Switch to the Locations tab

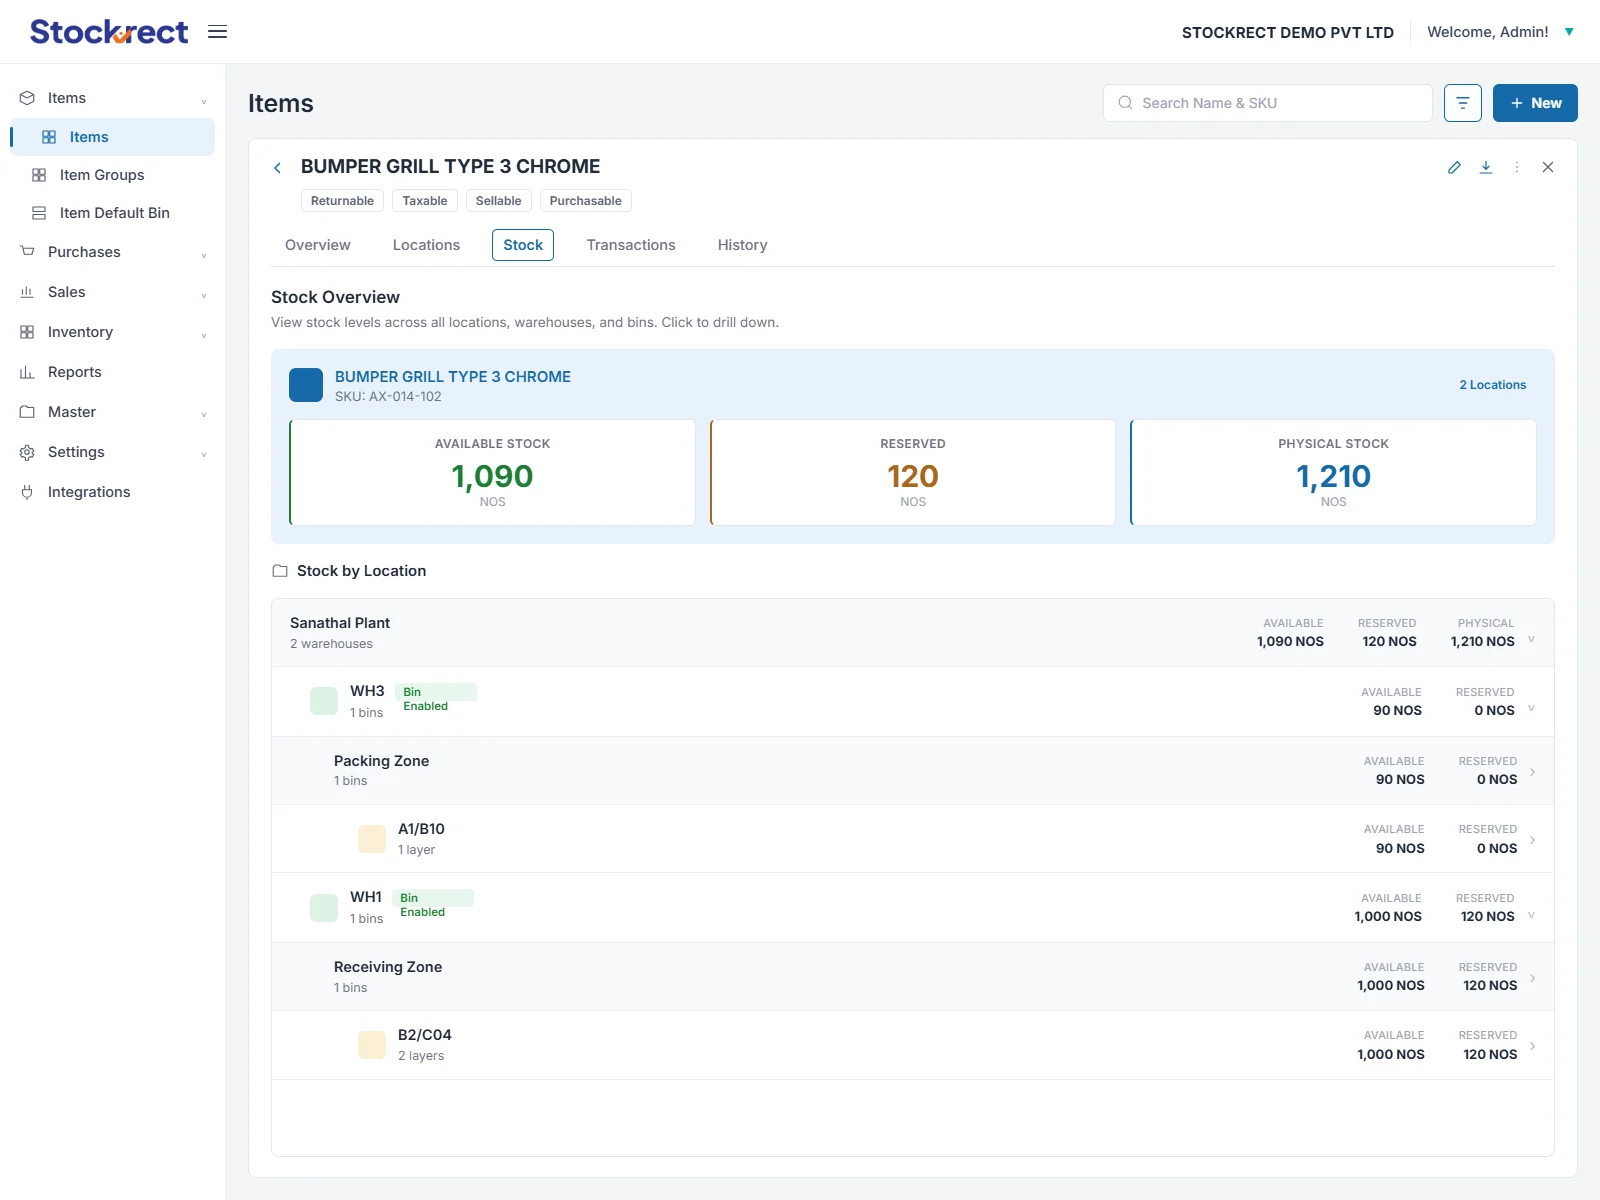tap(426, 245)
